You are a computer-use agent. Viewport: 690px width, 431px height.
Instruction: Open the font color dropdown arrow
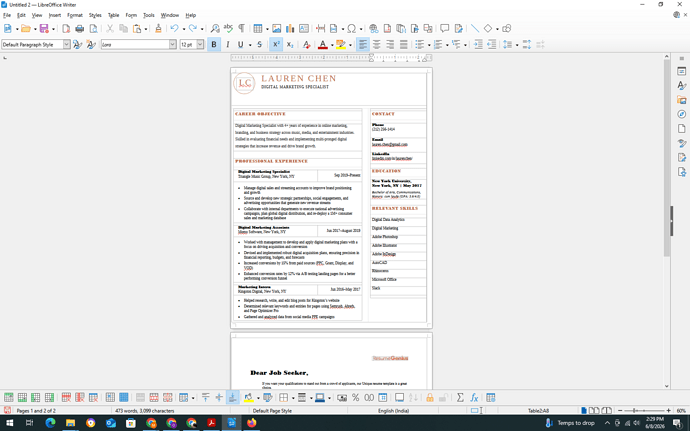click(332, 45)
